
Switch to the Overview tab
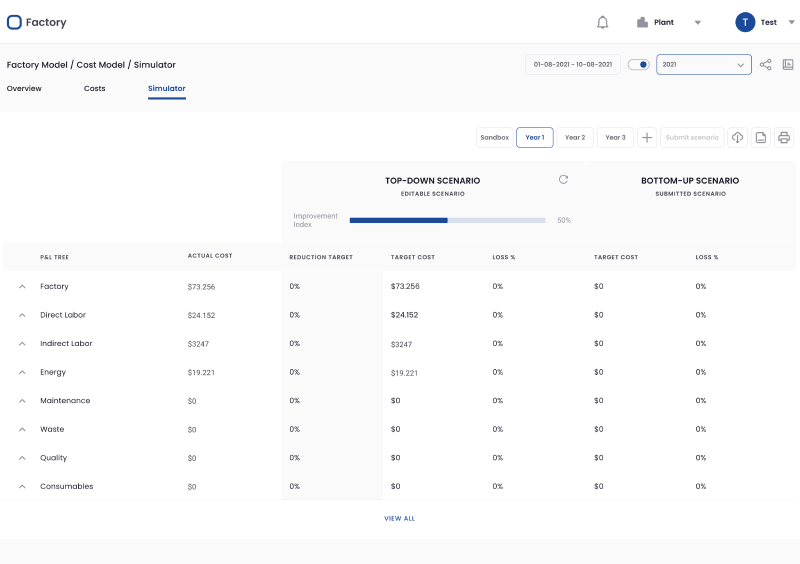pyautogui.click(x=24, y=88)
